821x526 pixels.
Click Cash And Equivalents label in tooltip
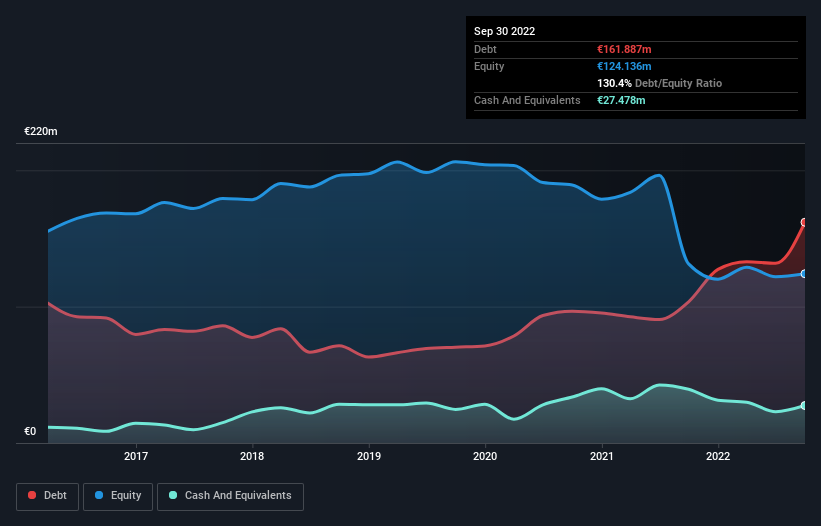pyautogui.click(x=527, y=100)
